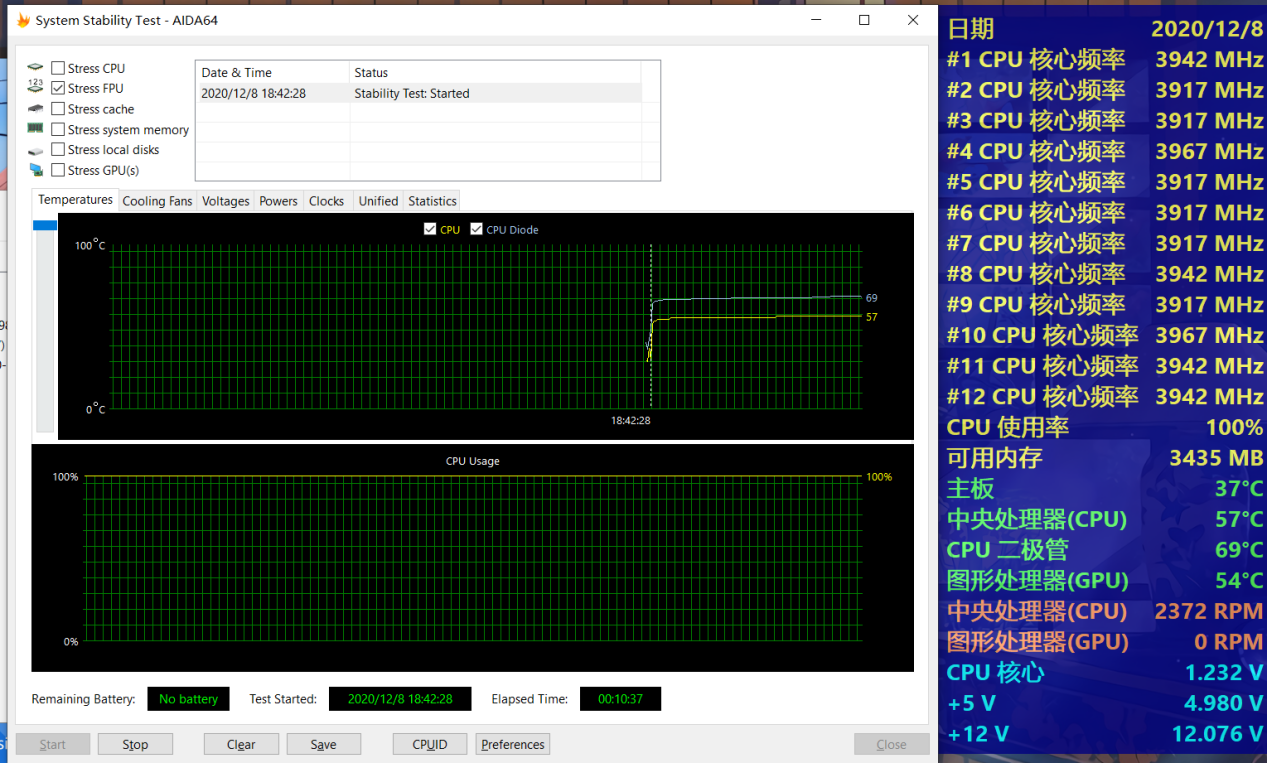1267x763 pixels.
Task: Click the disk drive icon beside Stress local disks
Action: click(x=36, y=150)
